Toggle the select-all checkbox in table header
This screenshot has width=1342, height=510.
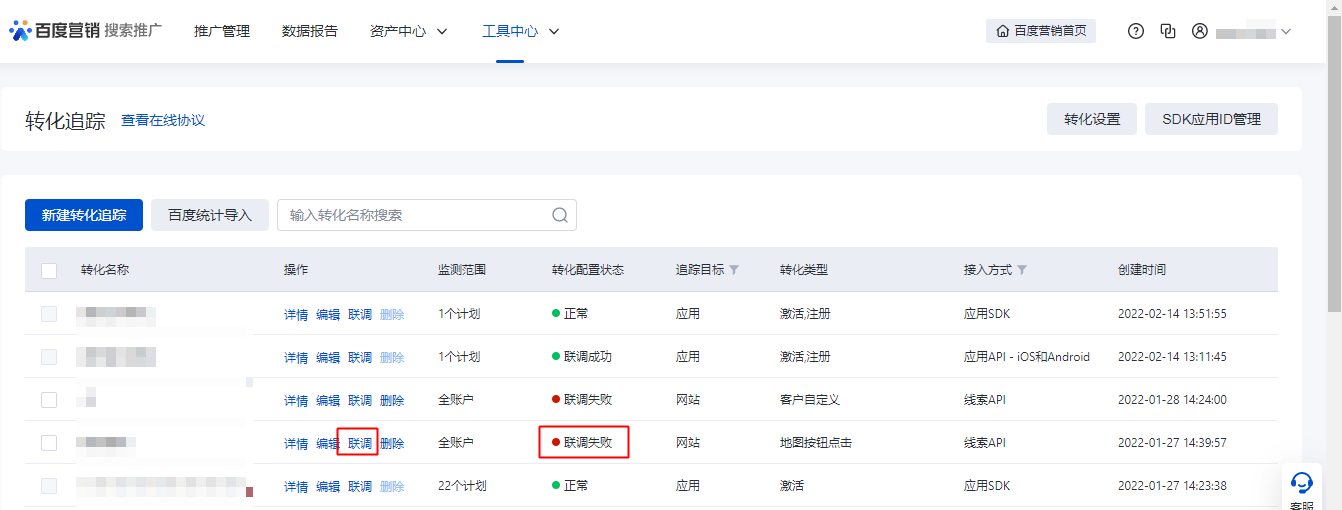(x=49, y=270)
